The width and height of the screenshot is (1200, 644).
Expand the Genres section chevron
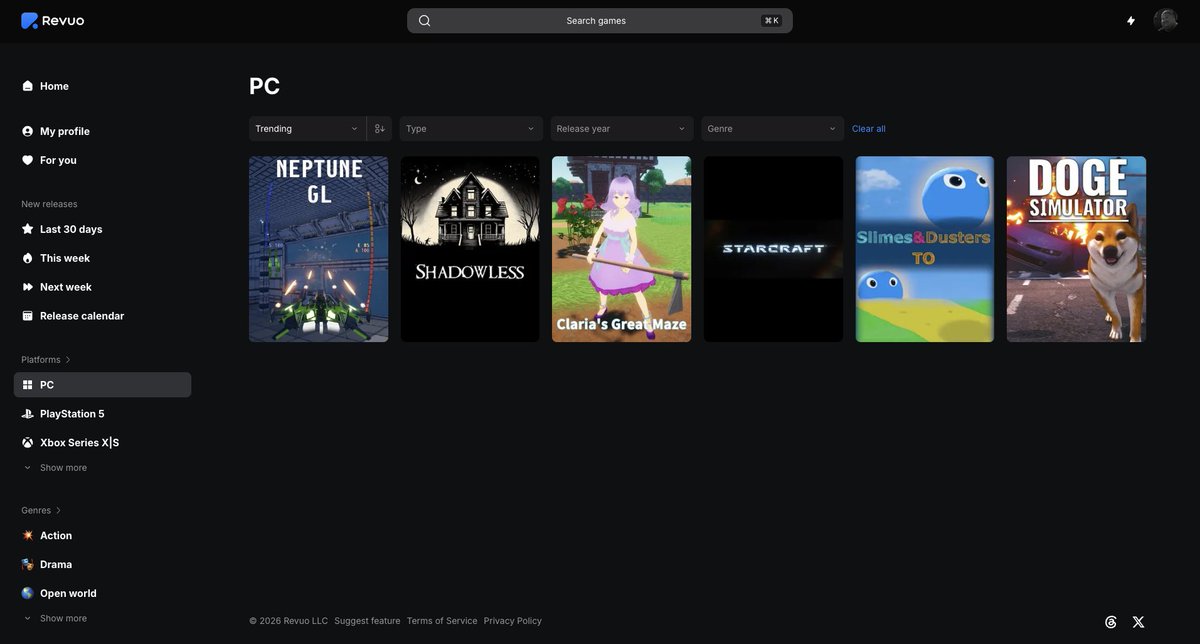pyautogui.click(x=59, y=511)
